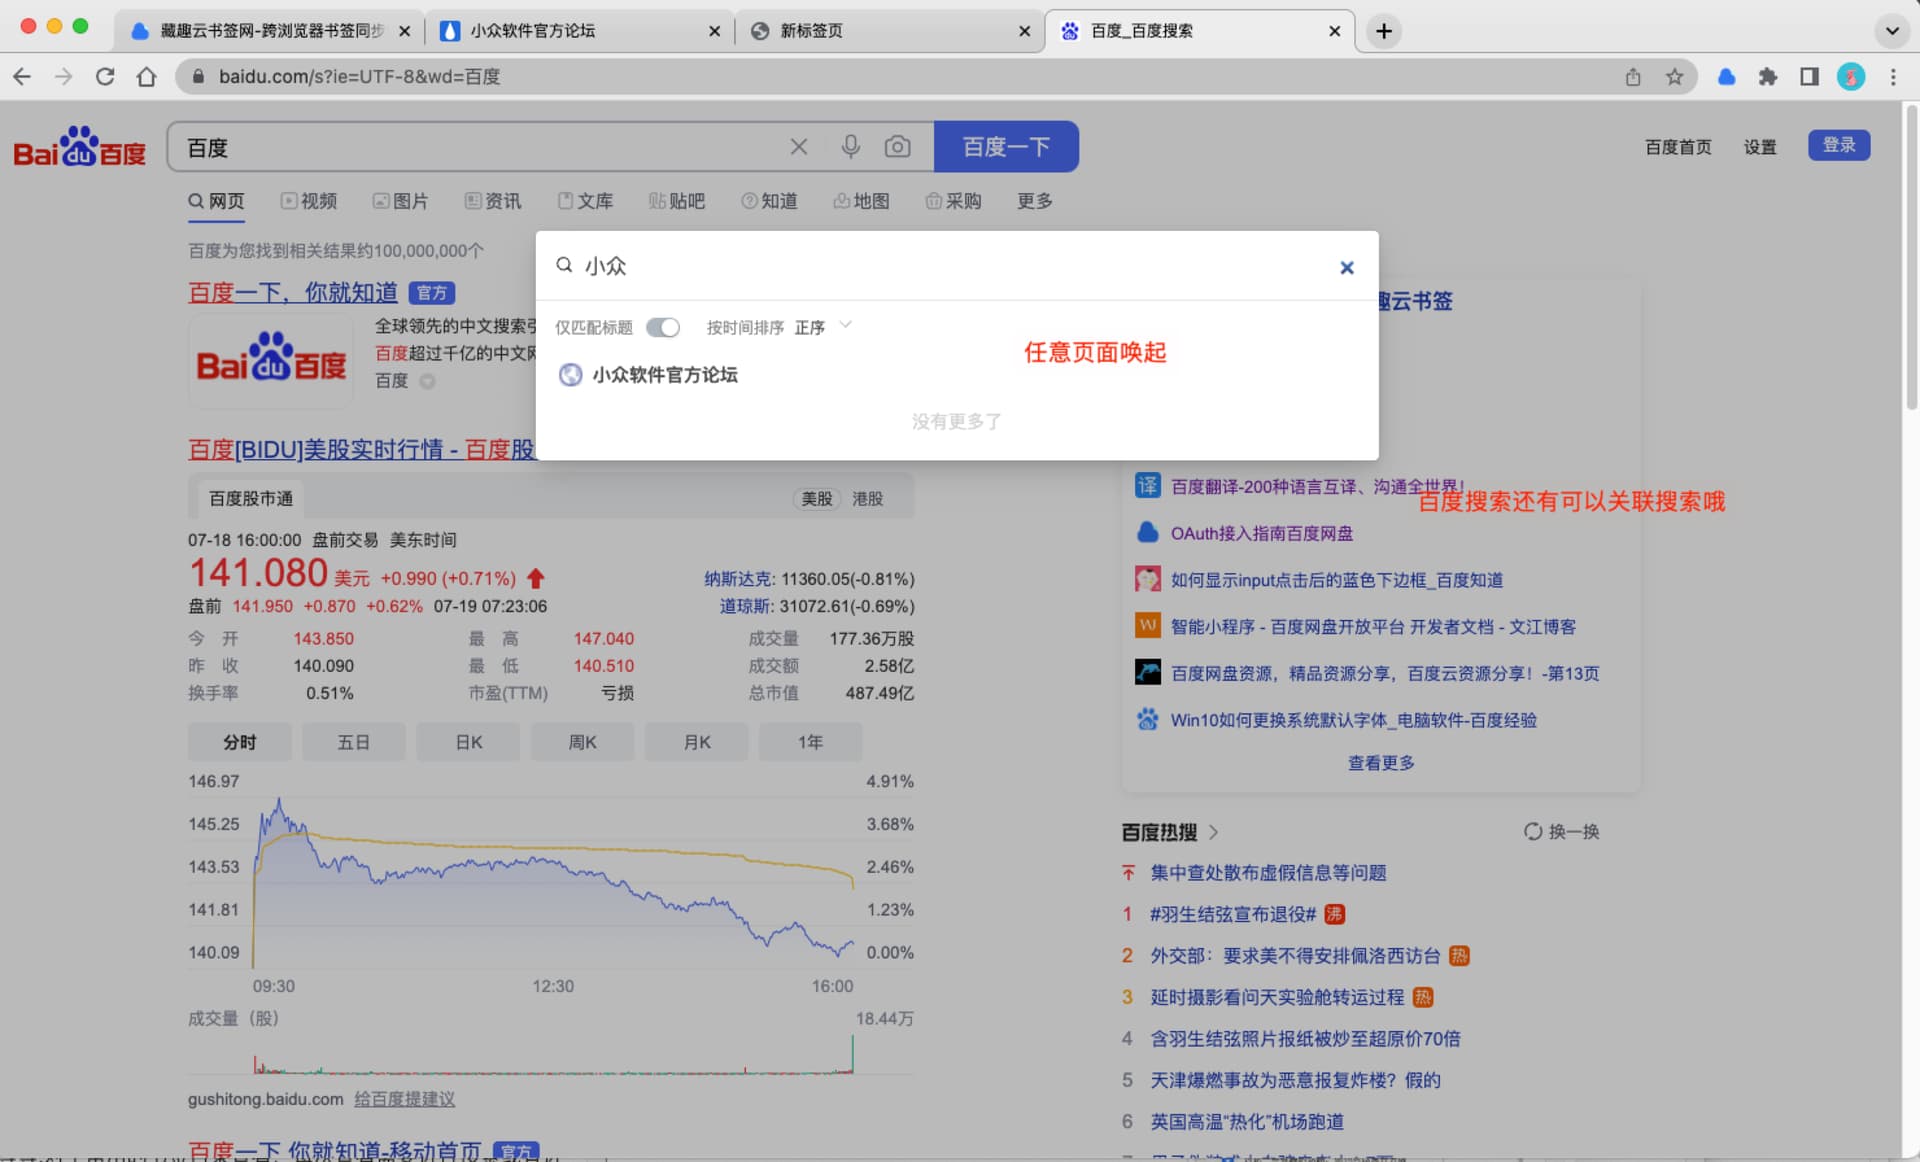
Task: Switch to 港股 market option
Action: [867, 498]
